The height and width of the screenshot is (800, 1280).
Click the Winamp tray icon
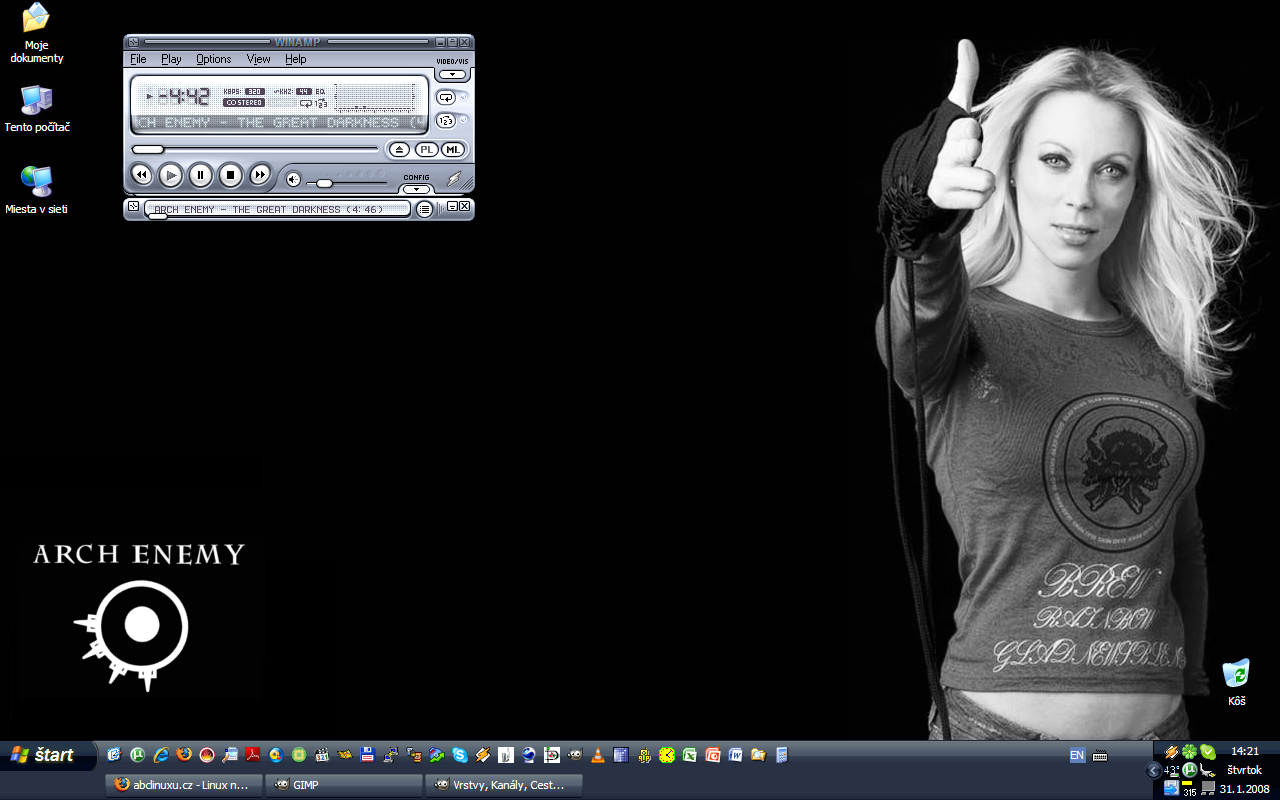point(1172,752)
